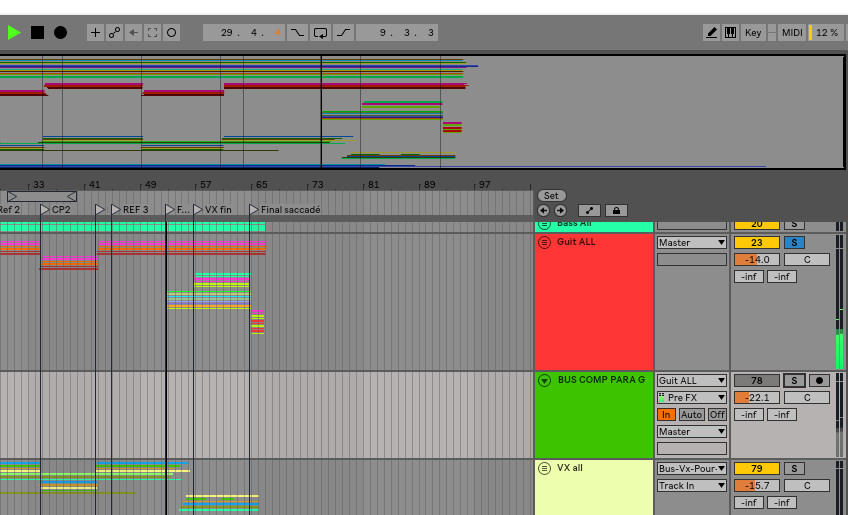Click BUS COMP volume value -22.1
Image resolution: width=848 pixels, height=515 pixels.
757,398
